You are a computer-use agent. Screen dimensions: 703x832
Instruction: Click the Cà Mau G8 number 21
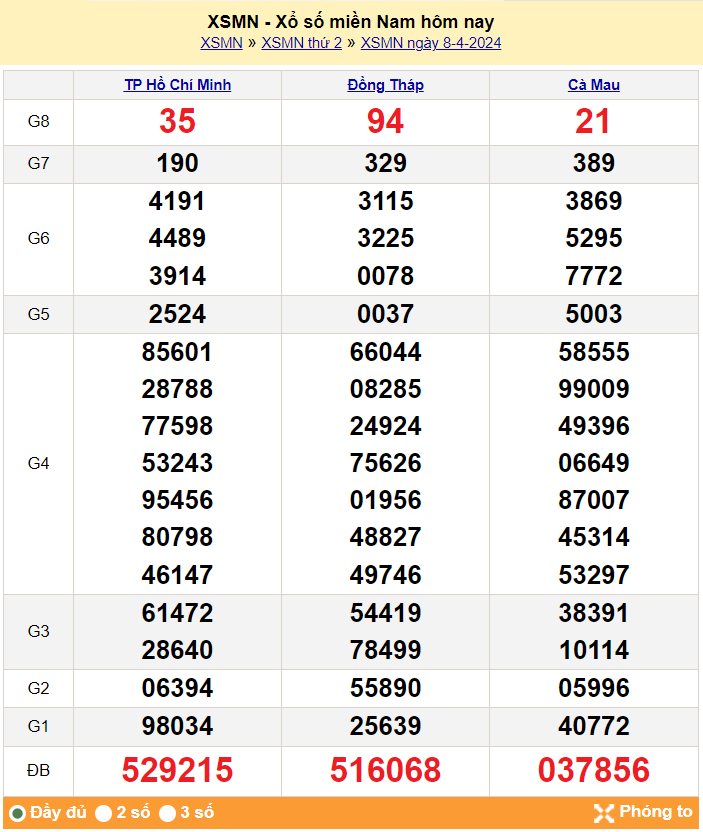(x=593, y=122)
